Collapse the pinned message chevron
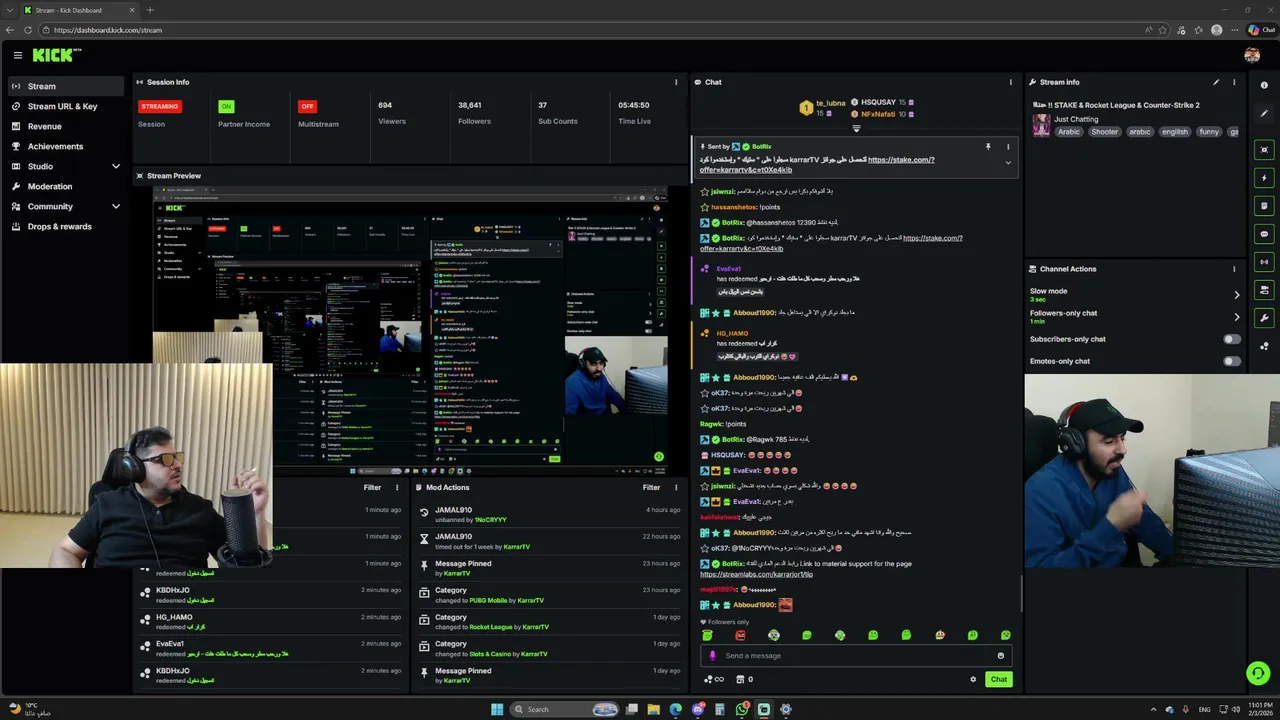This screenshot has width=1280, height=720. click(x=1007, y=163)
